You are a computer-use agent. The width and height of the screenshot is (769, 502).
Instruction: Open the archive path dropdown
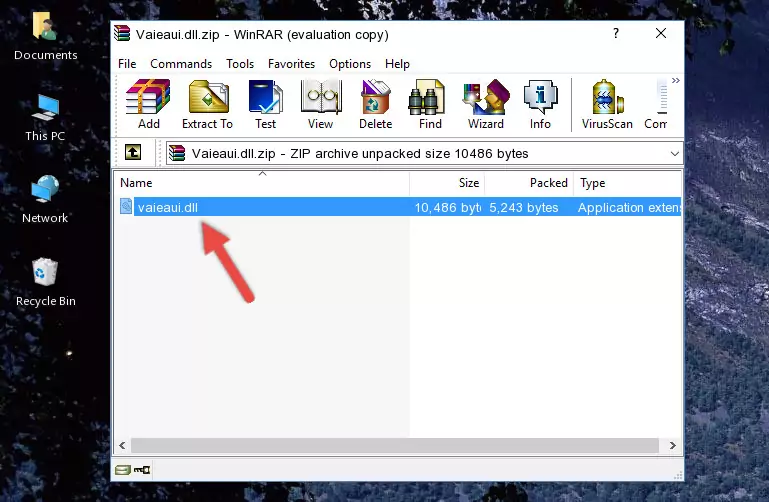click(x=674, y=153)
